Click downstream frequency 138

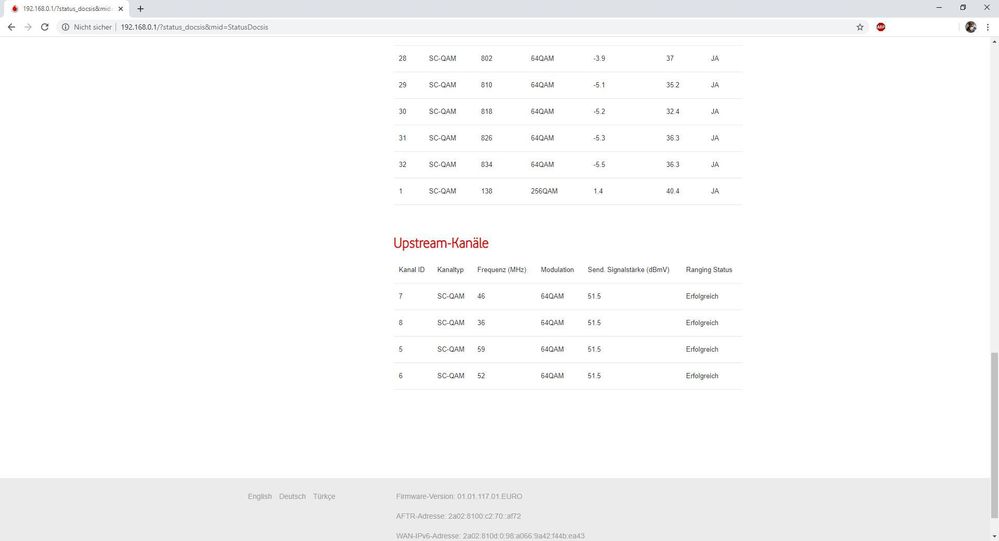(x=487, y=191)
